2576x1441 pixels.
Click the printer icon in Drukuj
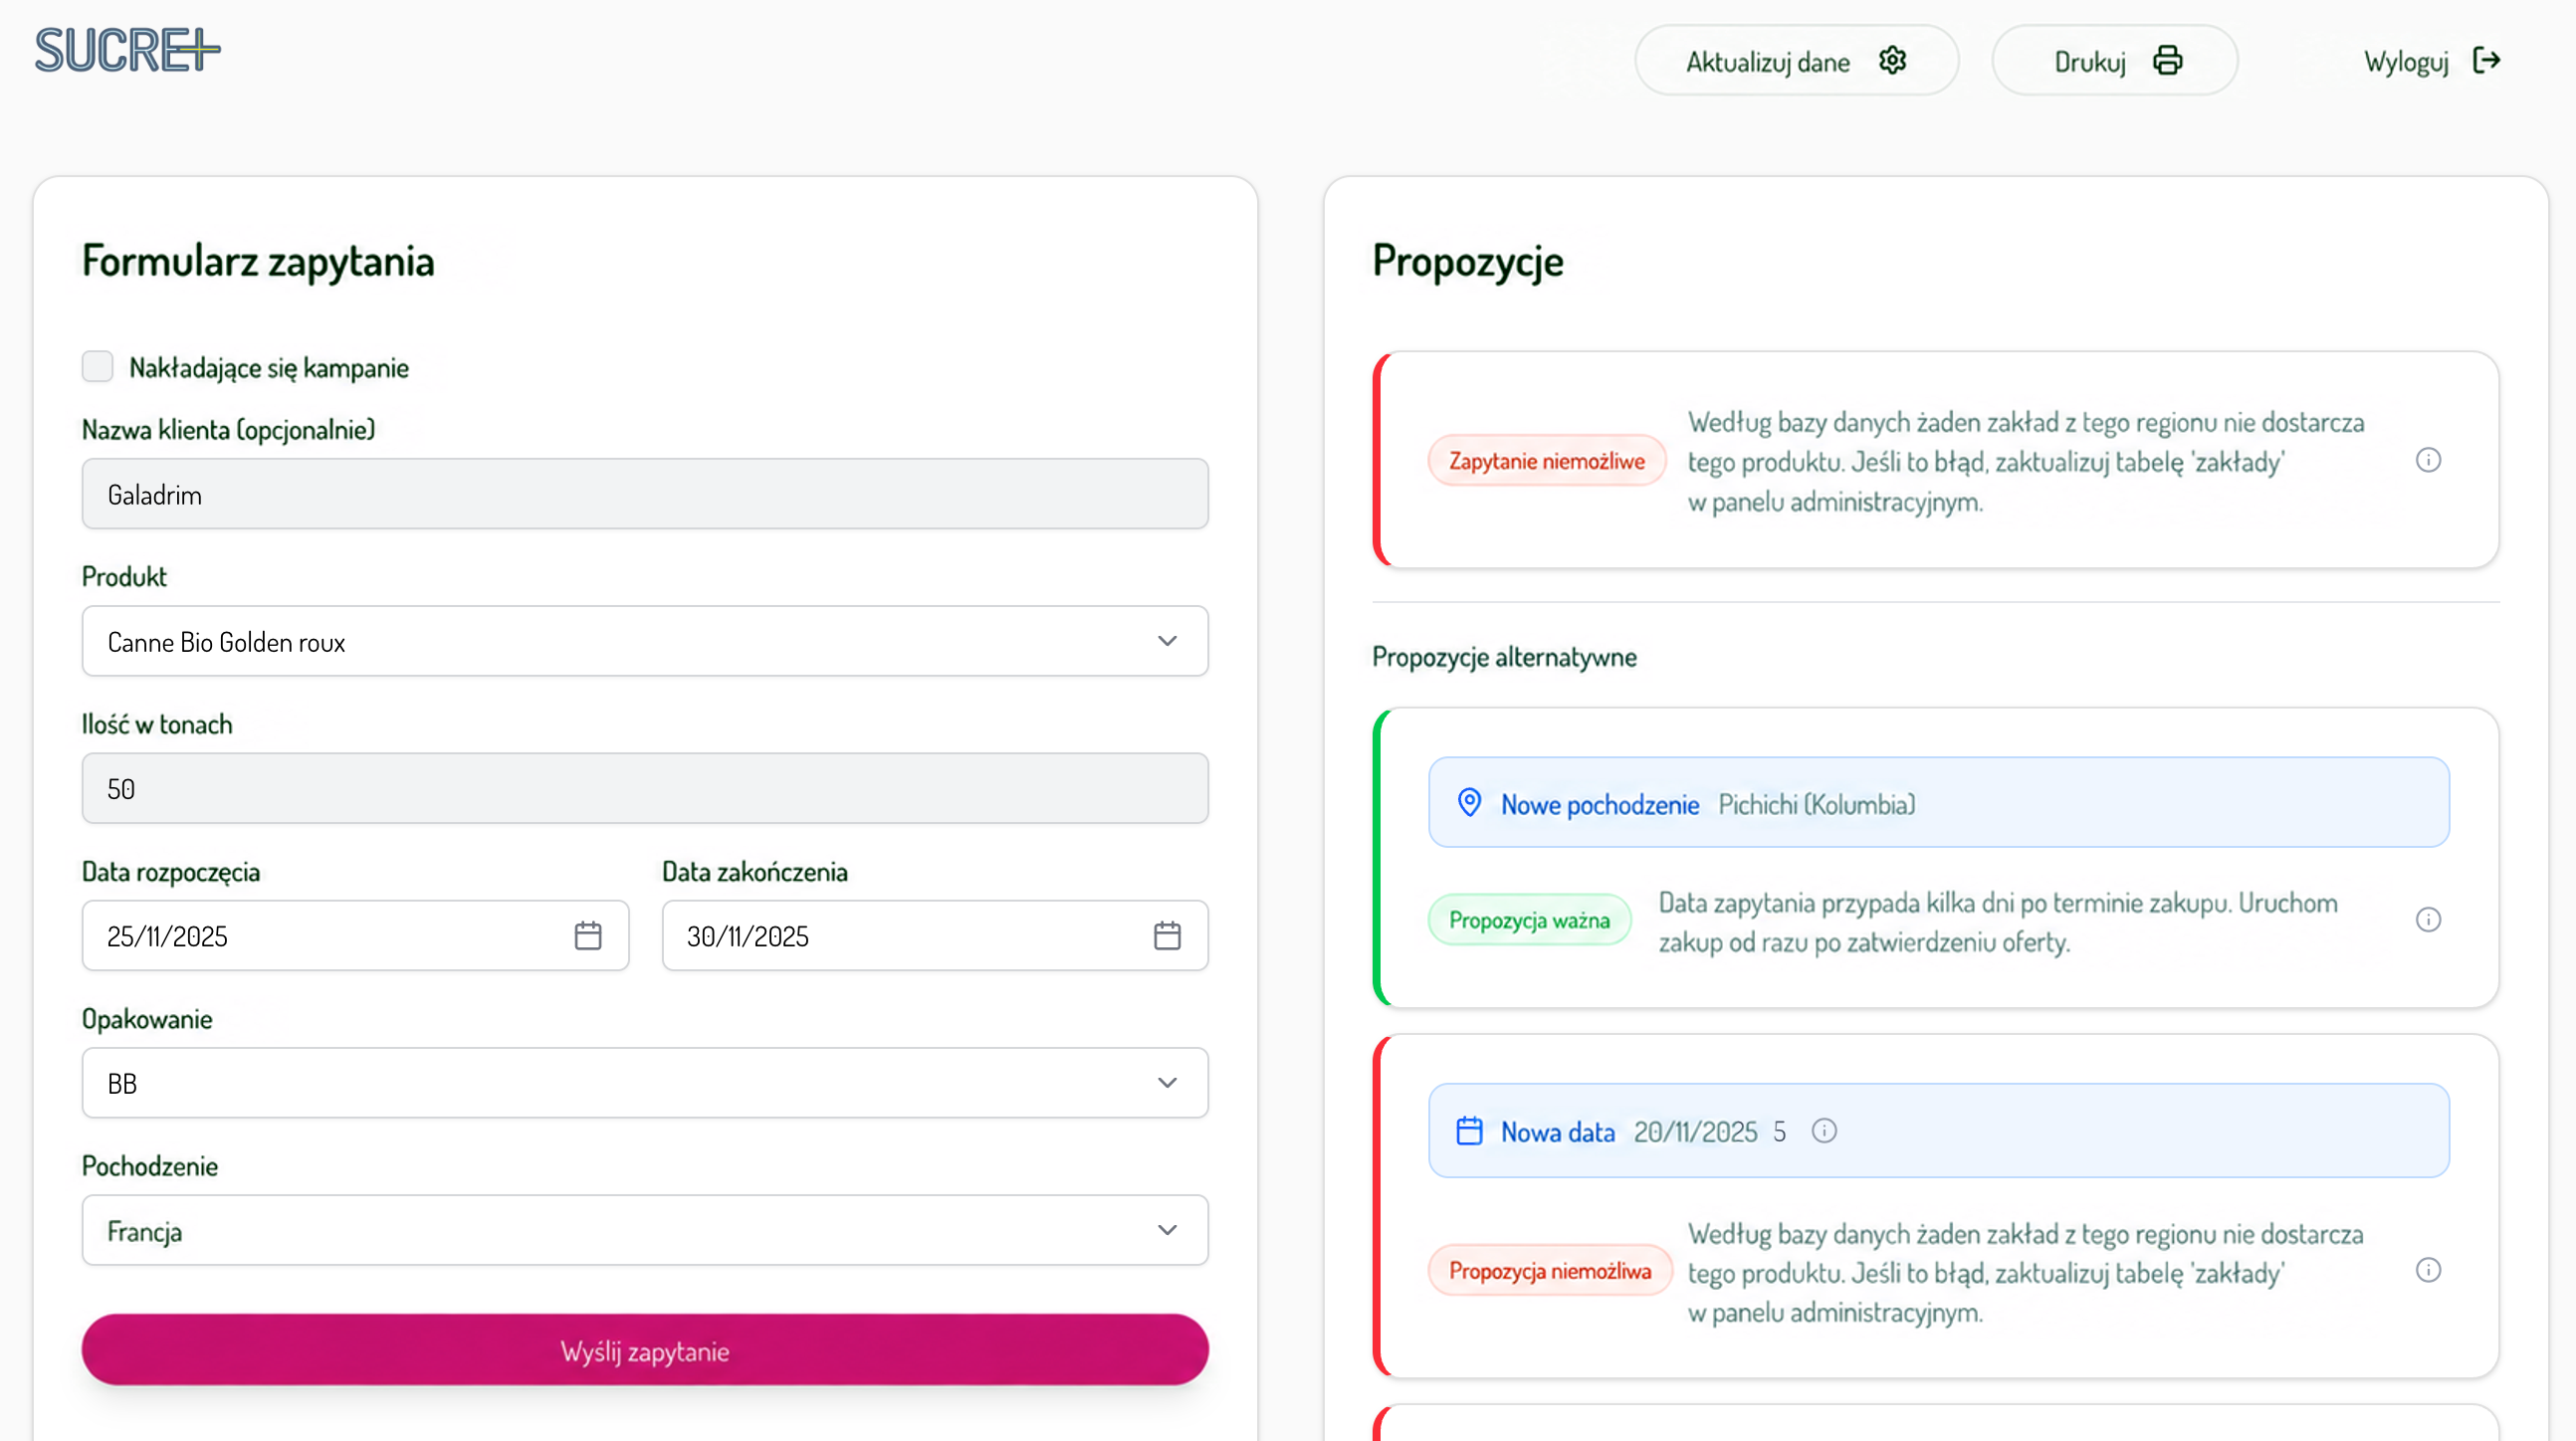2167,60
